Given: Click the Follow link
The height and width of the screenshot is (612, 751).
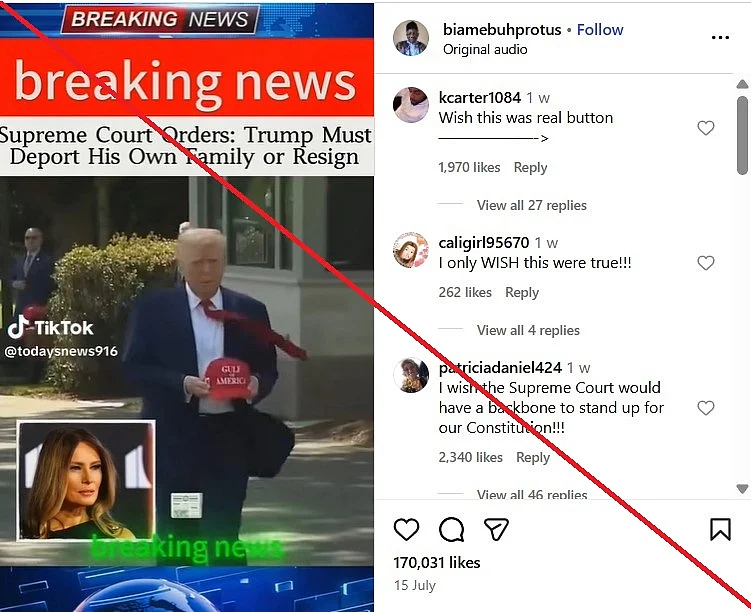Looking at the screenshot, I should [600, 30].
